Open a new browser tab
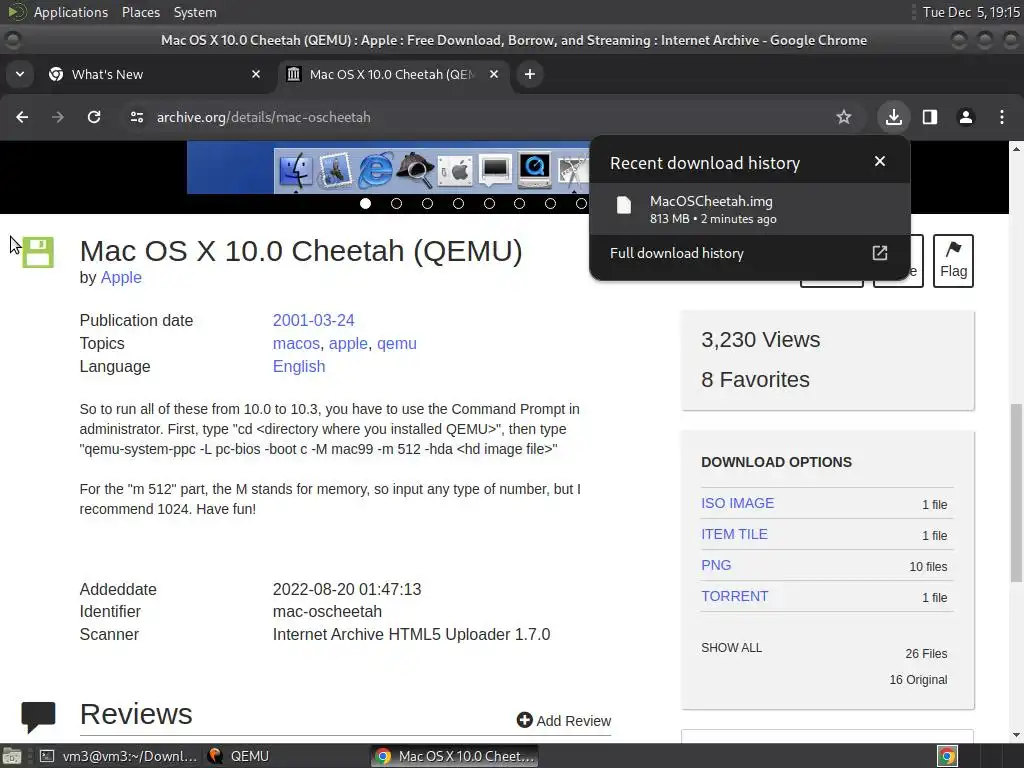 click(x=530, y=74)
